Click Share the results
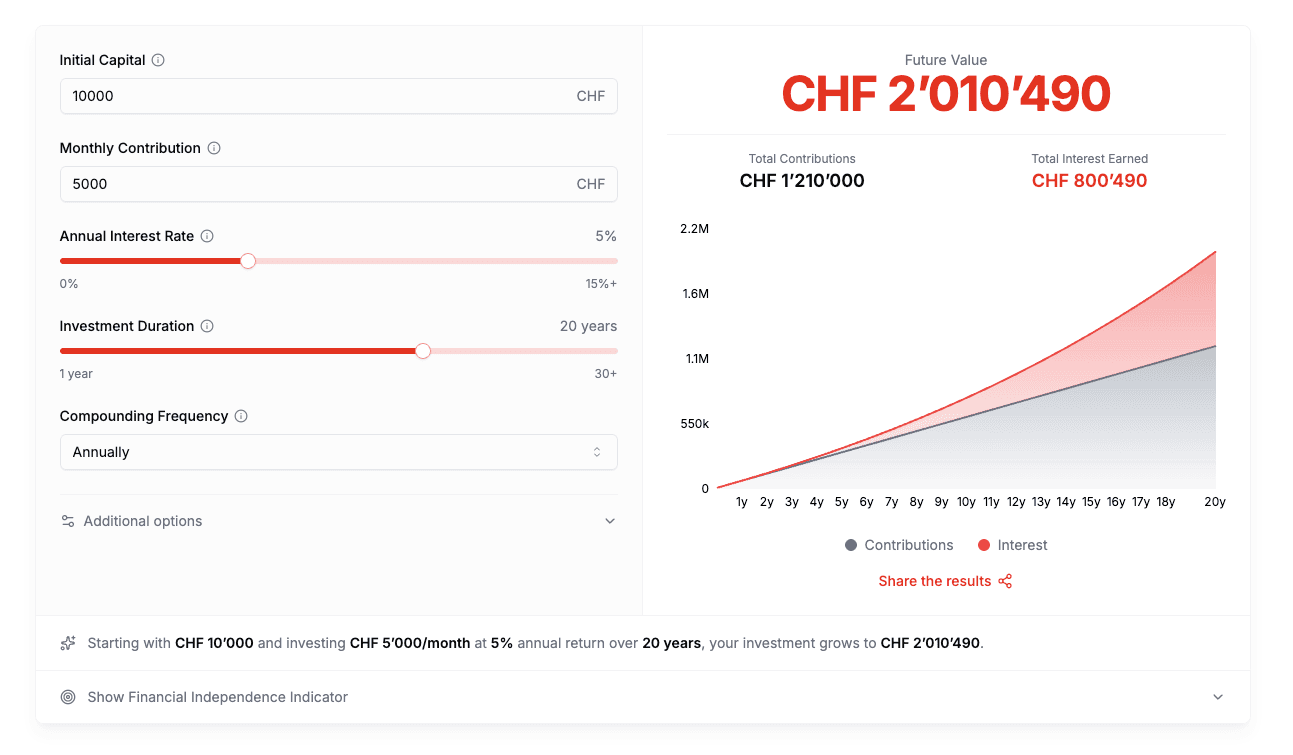 click(934, 581)
